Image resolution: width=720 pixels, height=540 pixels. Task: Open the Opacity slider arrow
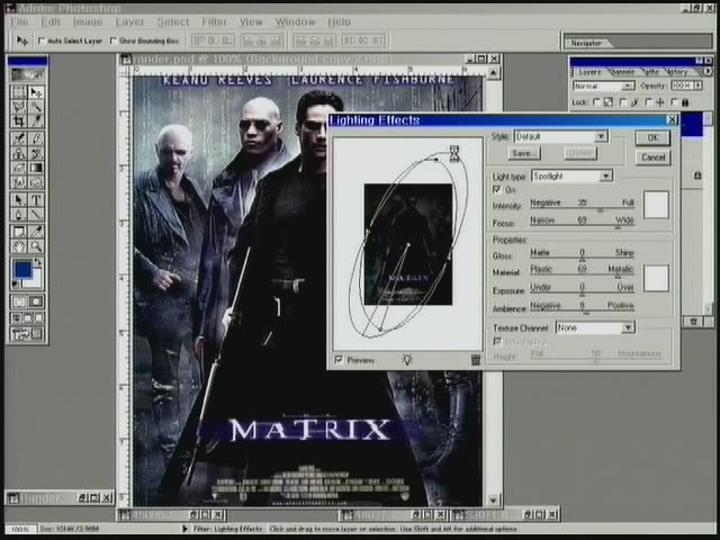[x=698, y=85]
